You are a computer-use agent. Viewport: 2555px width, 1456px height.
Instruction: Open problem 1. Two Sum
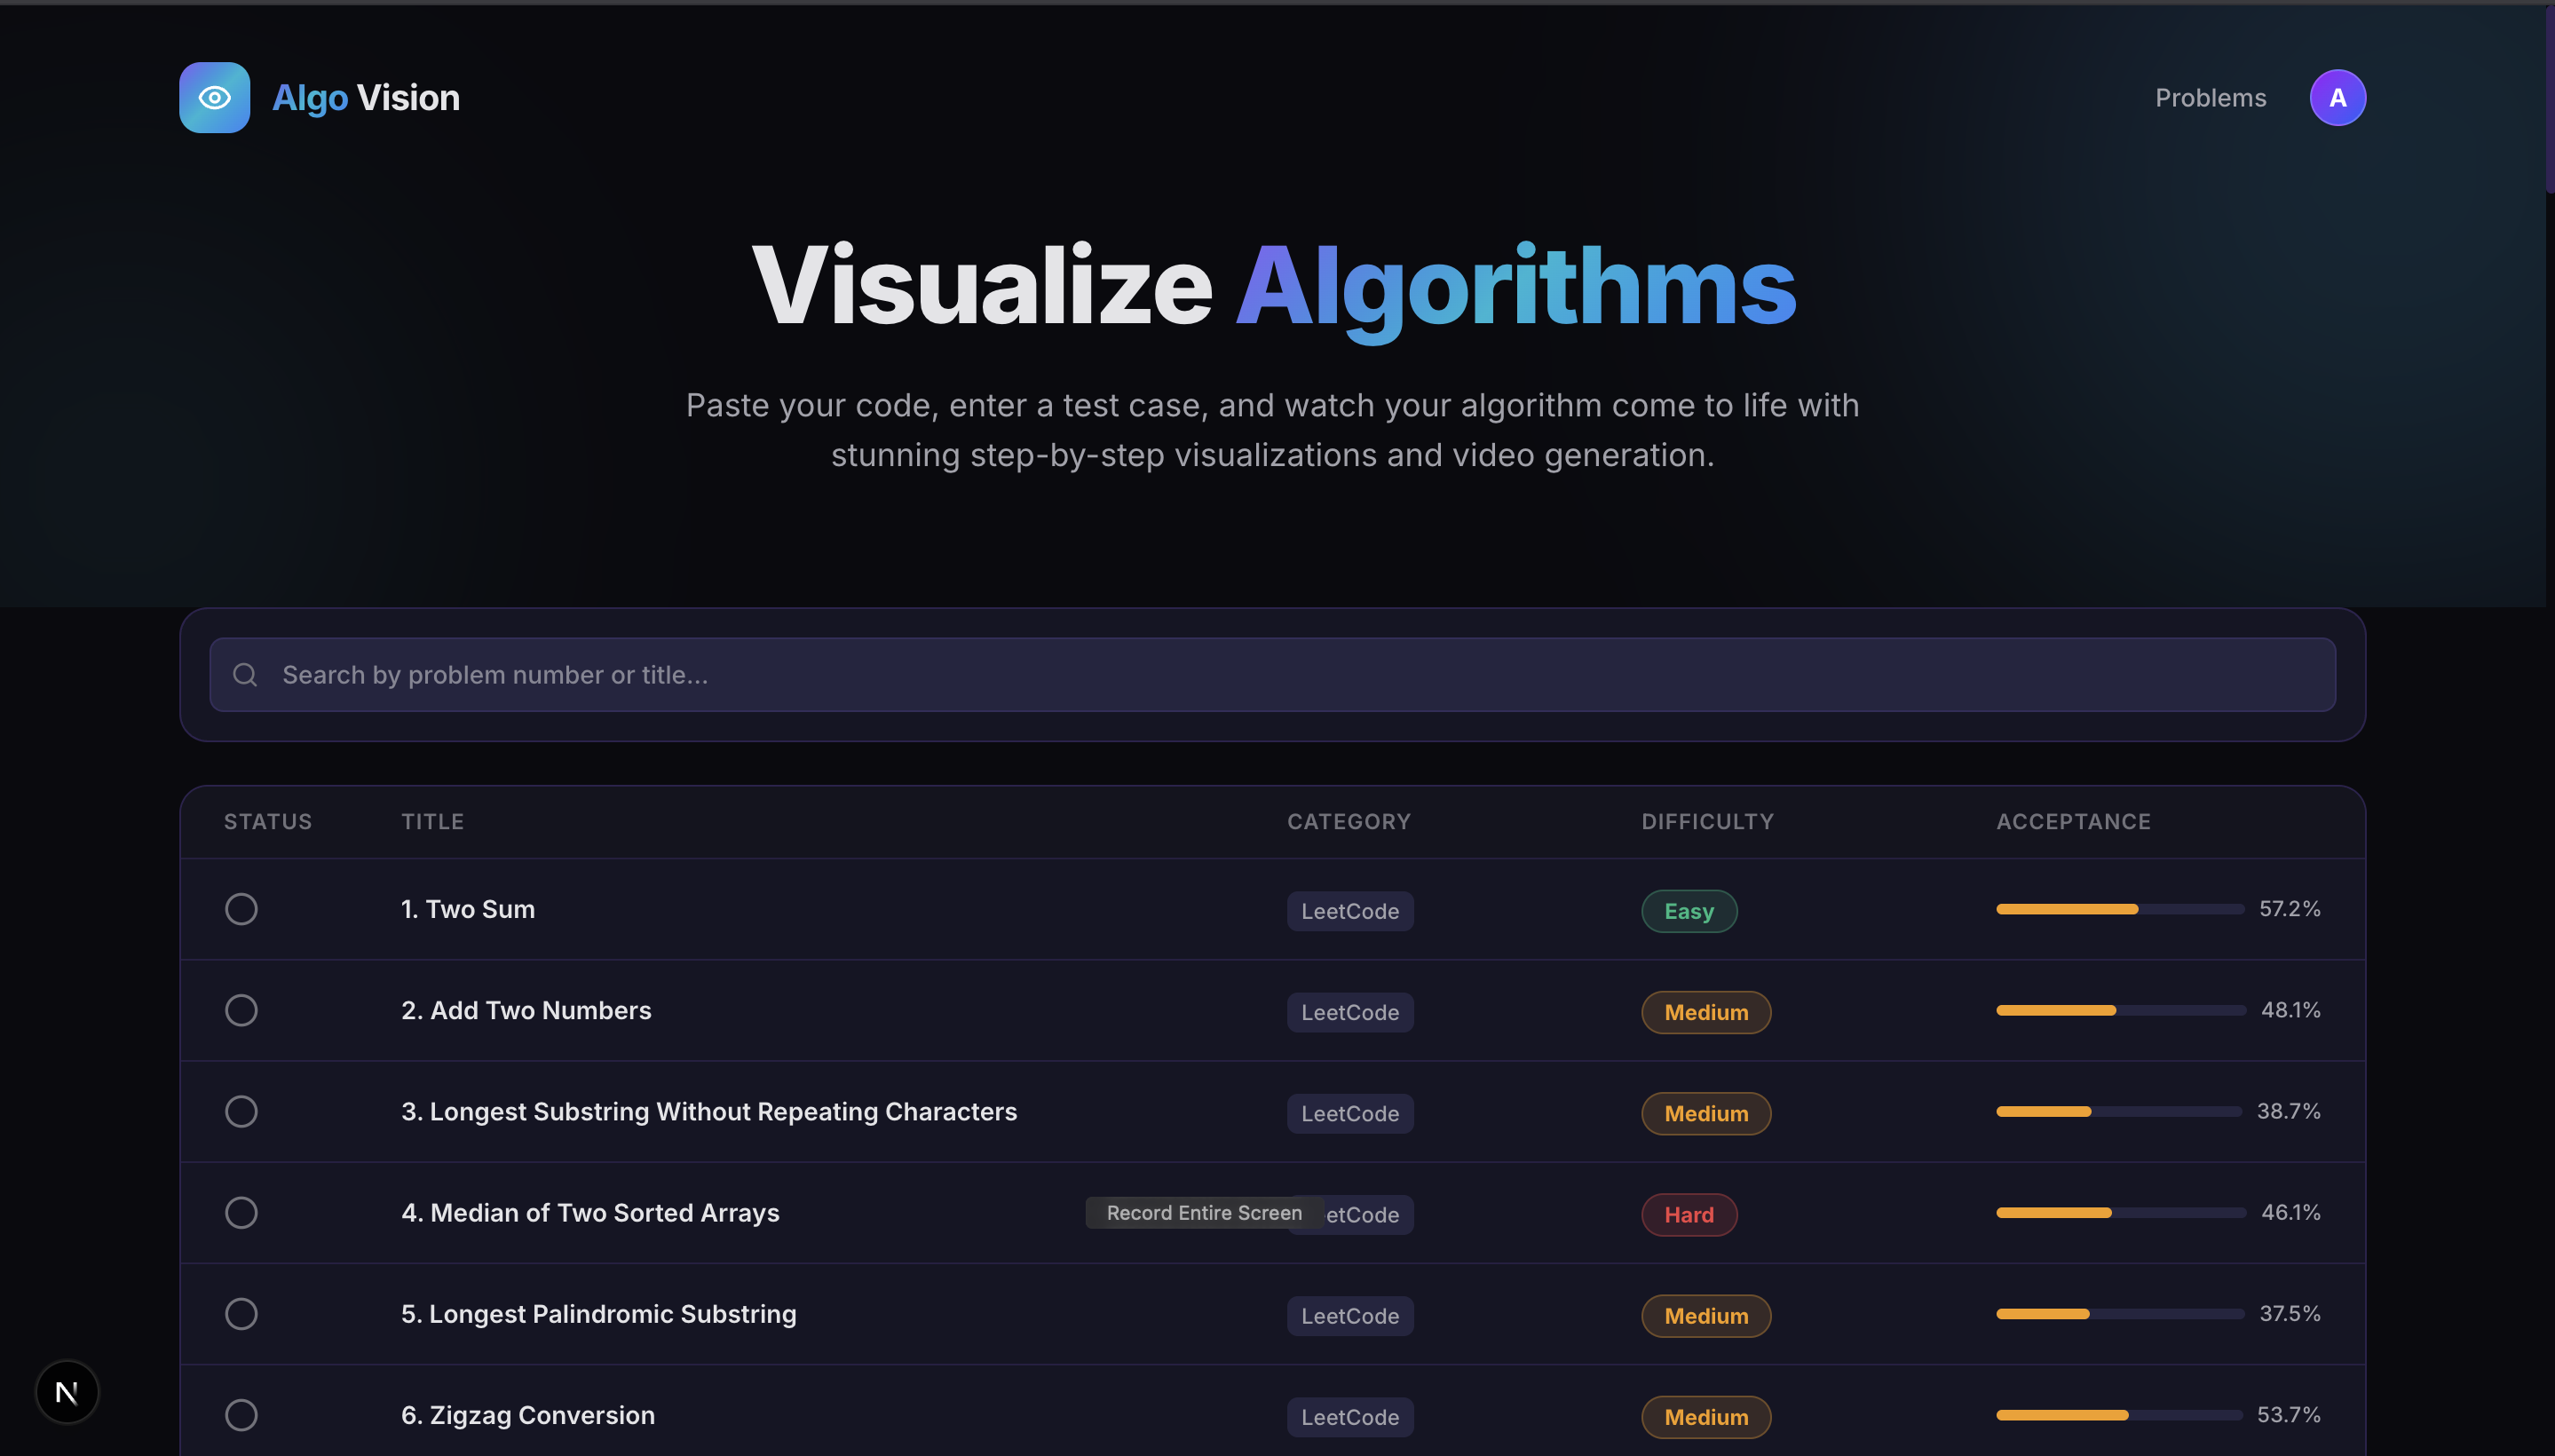(x=468, y=909)
